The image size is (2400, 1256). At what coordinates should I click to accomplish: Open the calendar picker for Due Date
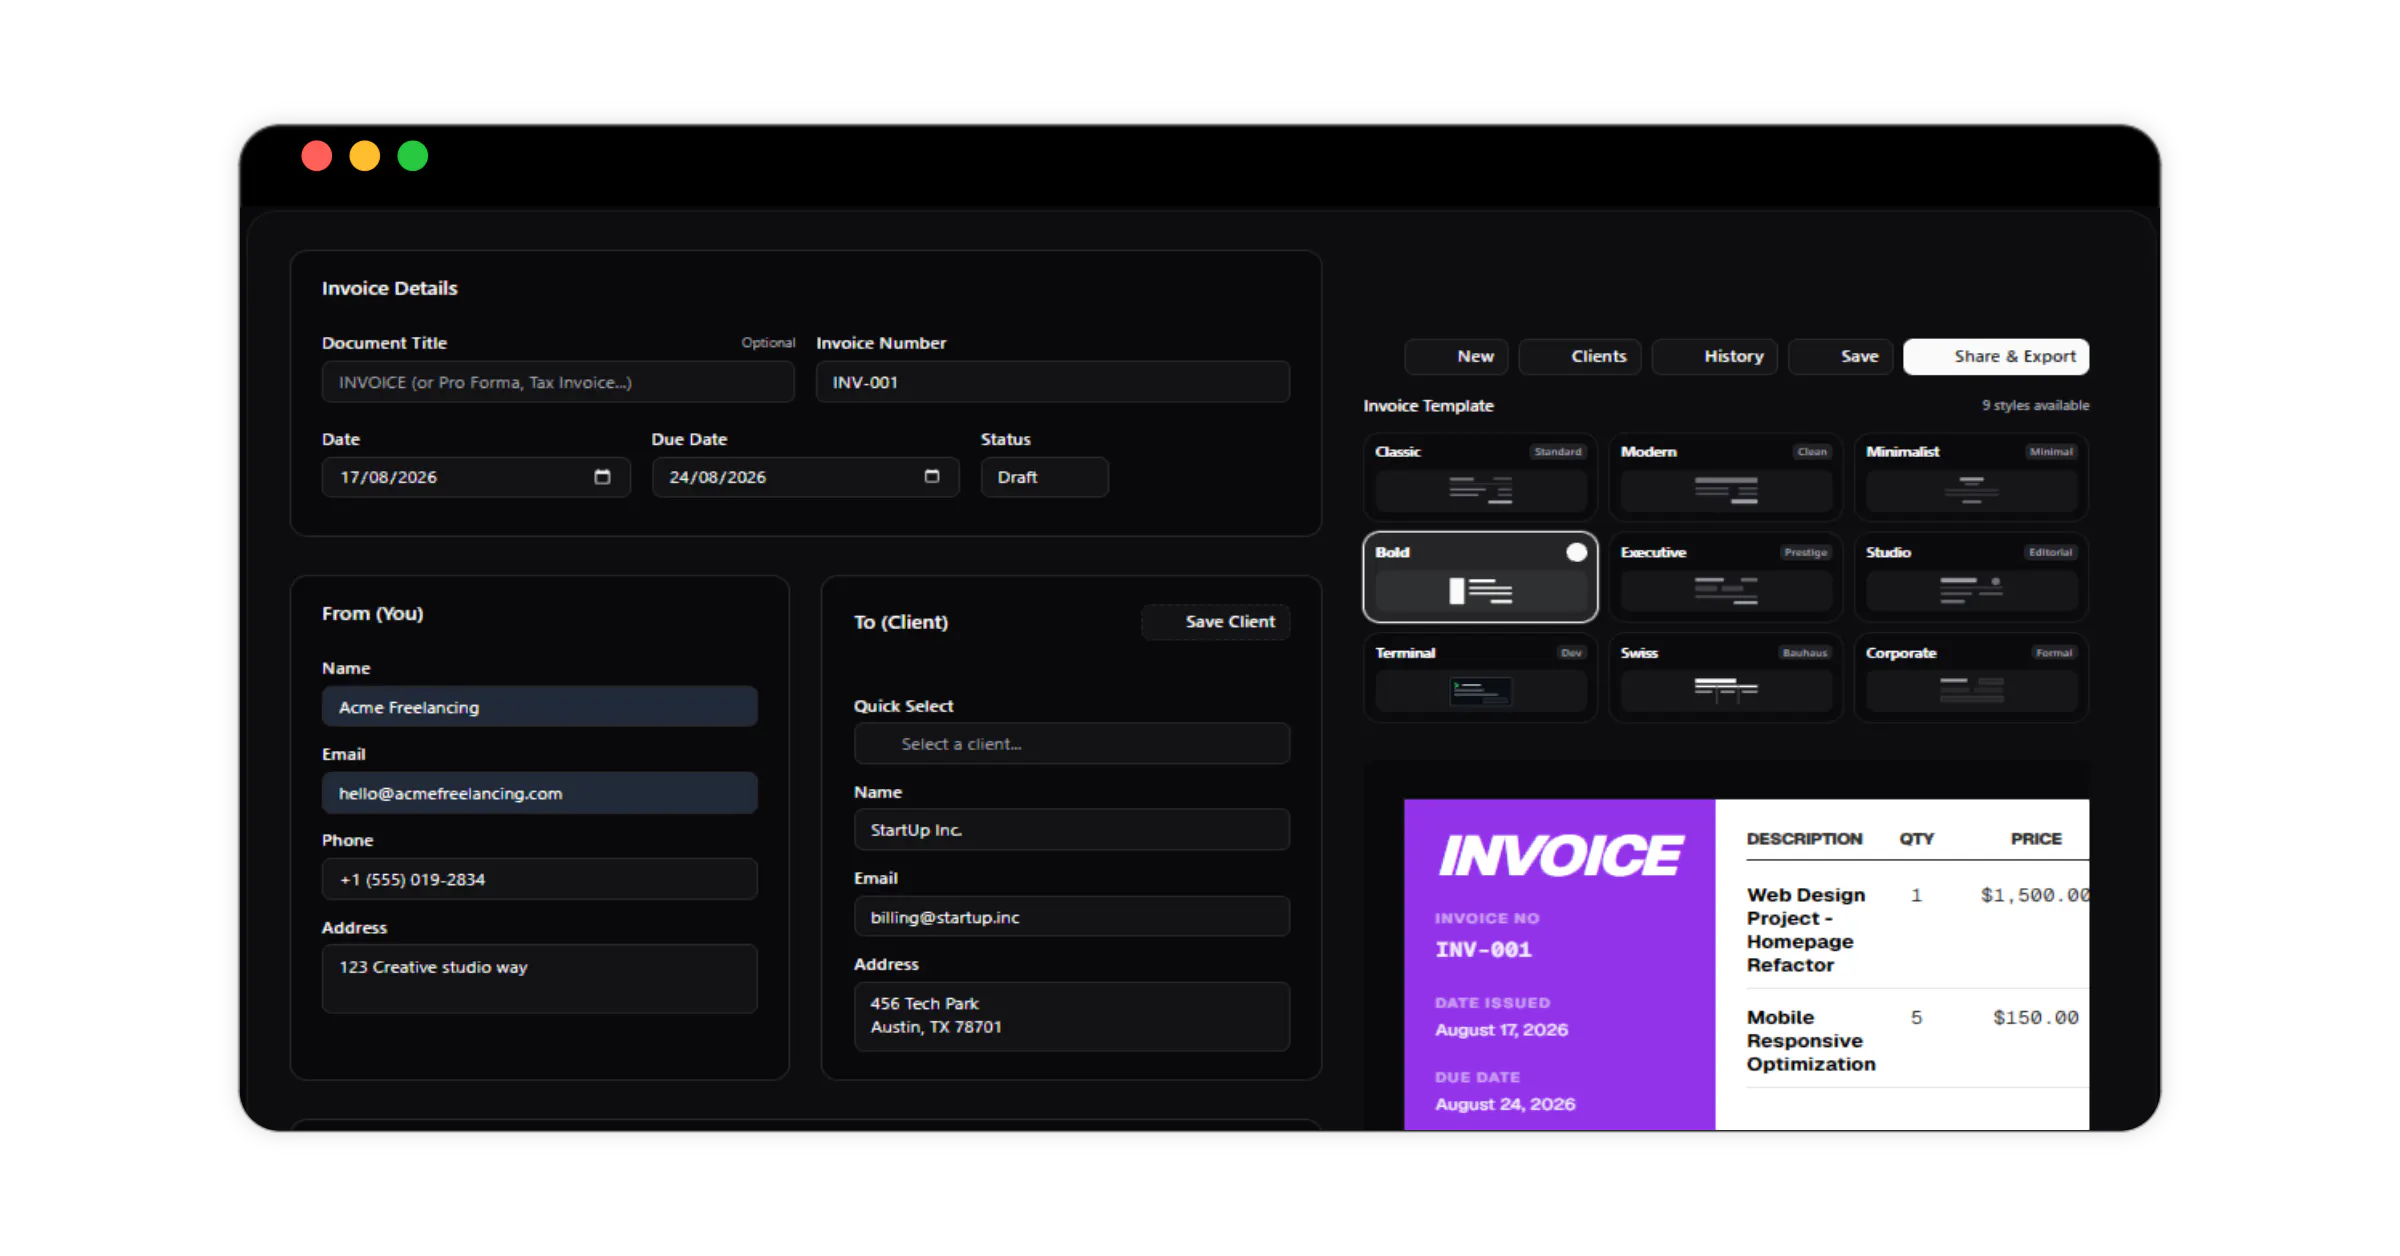click(932, 477)
